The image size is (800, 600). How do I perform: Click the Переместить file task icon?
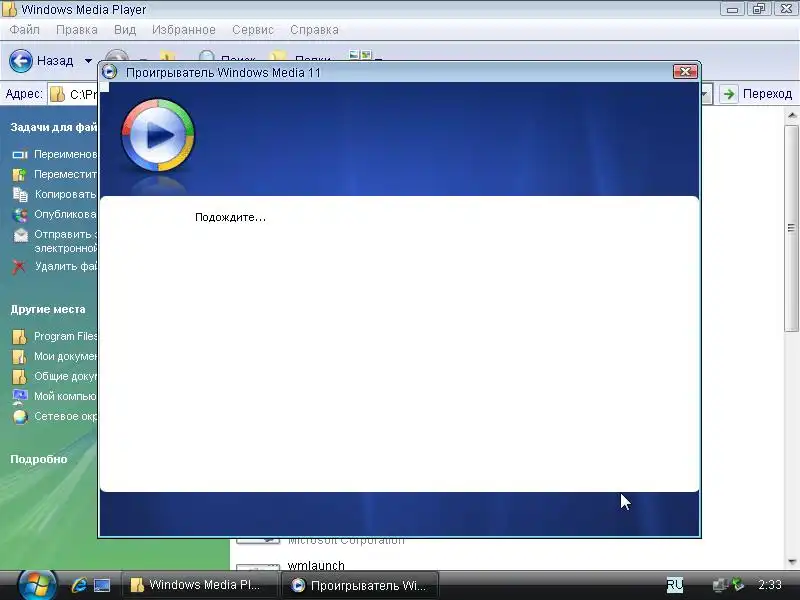click(20, 174)
